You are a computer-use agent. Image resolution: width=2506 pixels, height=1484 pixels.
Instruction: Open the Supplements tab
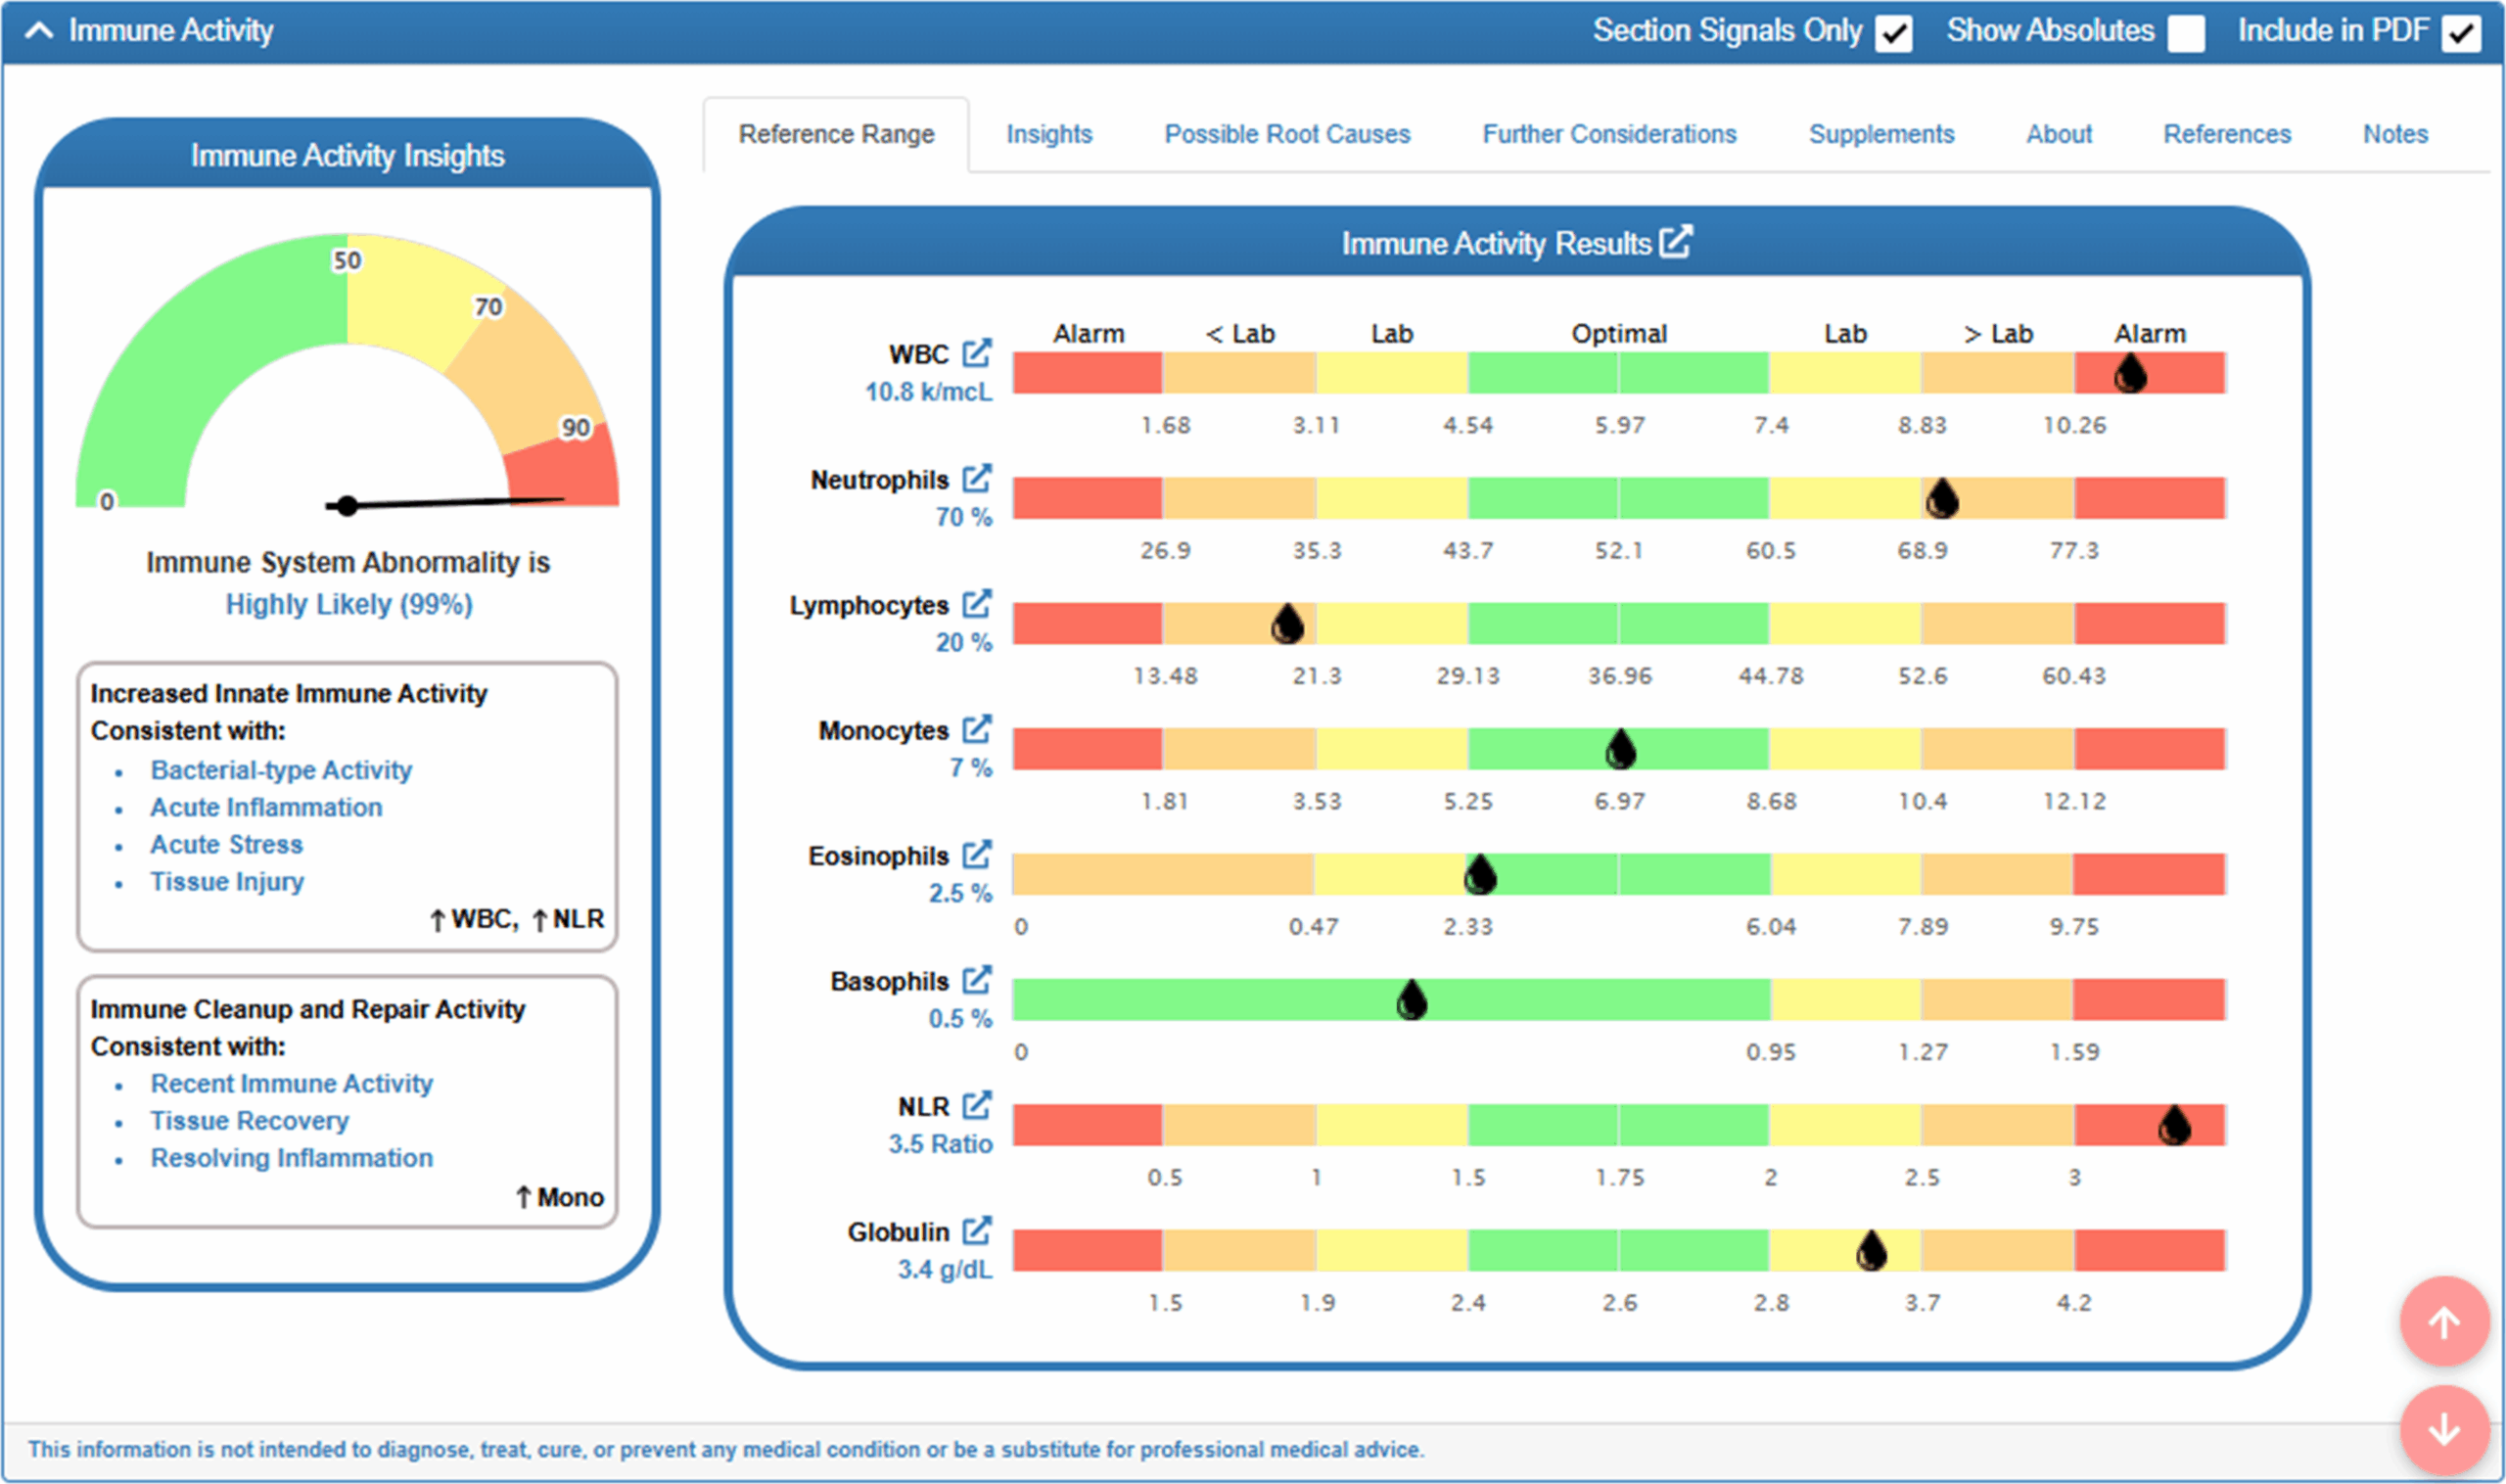click(1881, 134)
